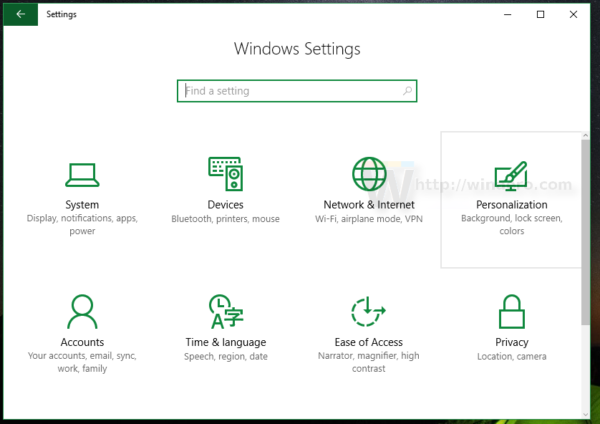Screen dimensions: 600x424
Task: Click the vertical scrollbar thumb
Action: pyautogui.click(x=585, y=232)
